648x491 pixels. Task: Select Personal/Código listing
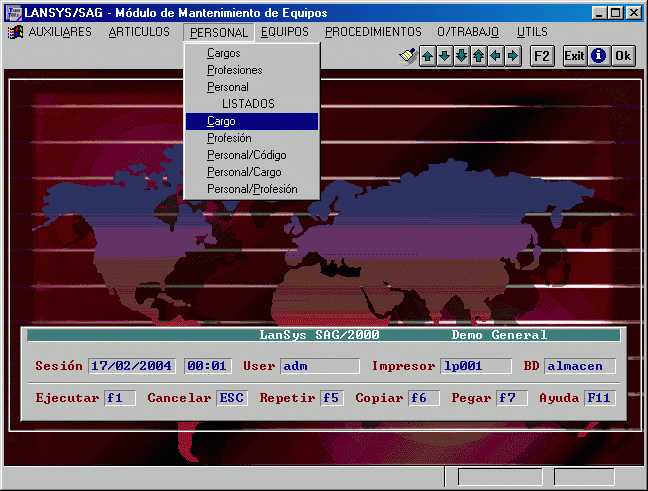(x=252, y=155)
